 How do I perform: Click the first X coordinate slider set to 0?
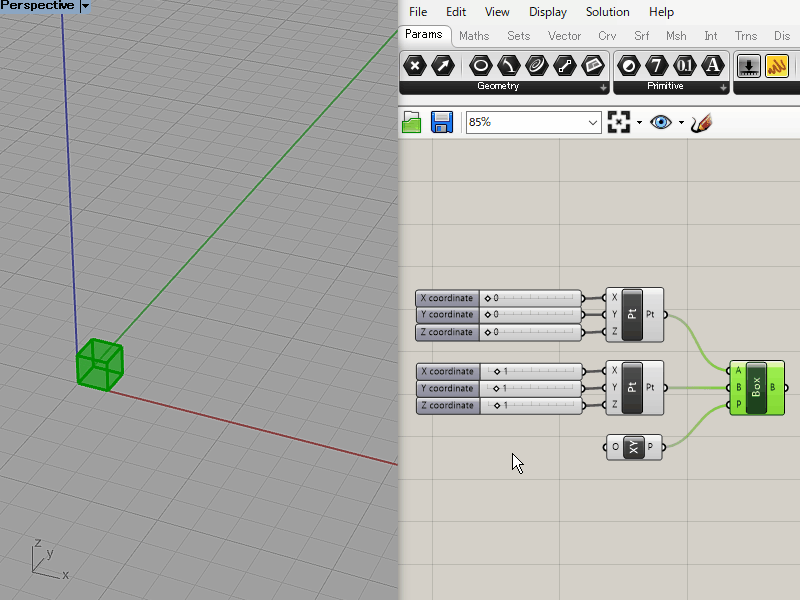[x=530, y=298]
